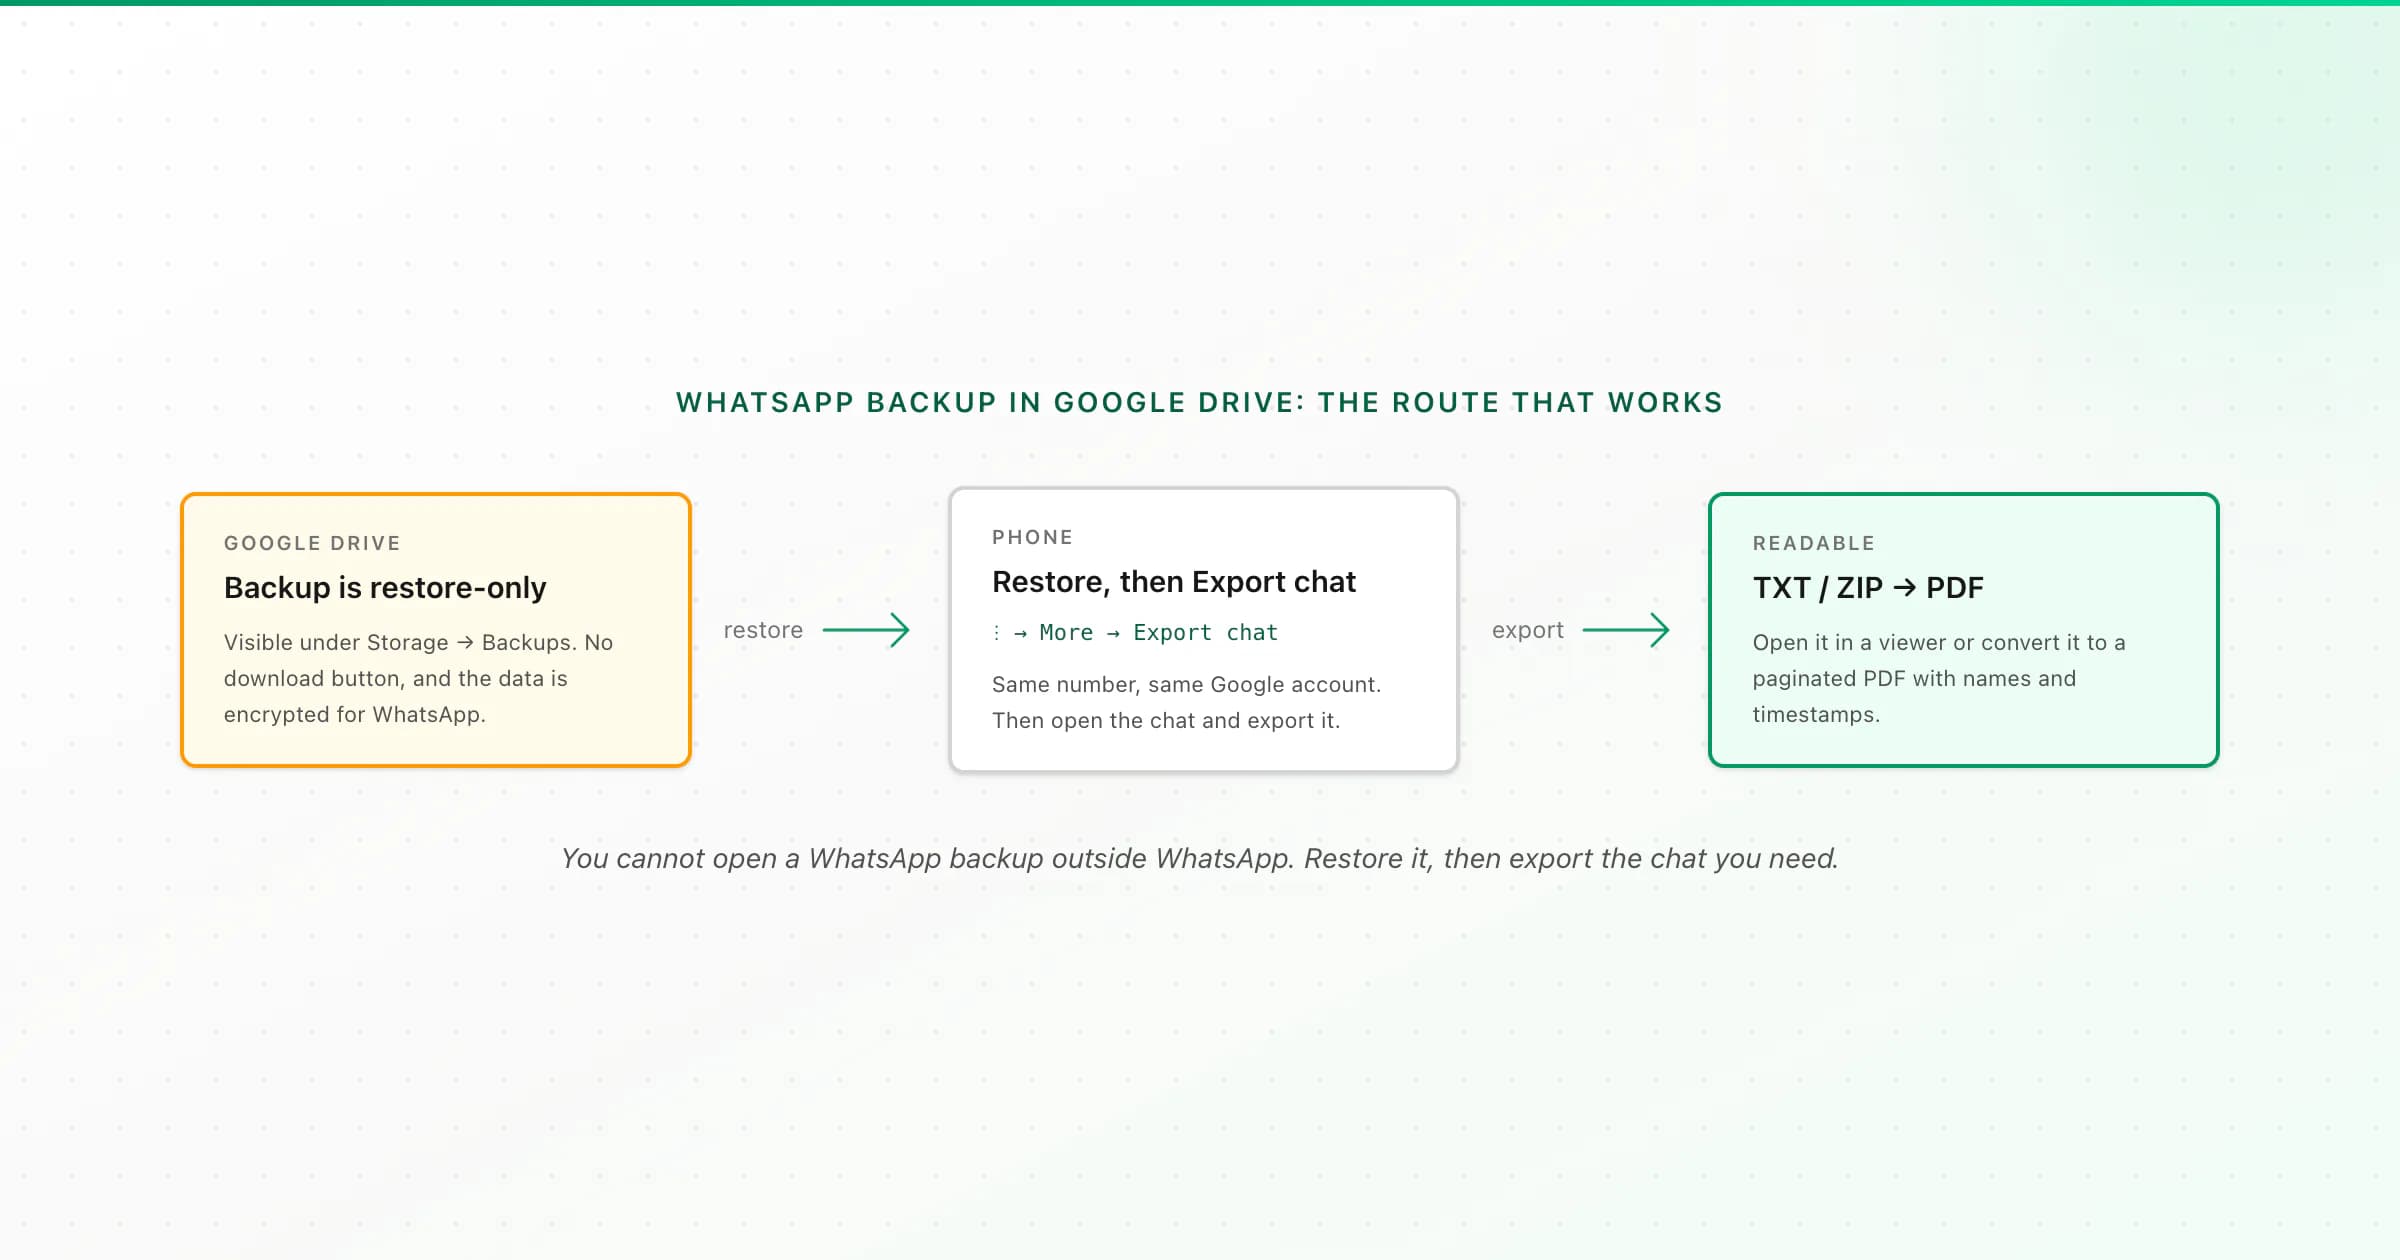
Task: Click the green arrow next to 'export'
Action: 1626,630
